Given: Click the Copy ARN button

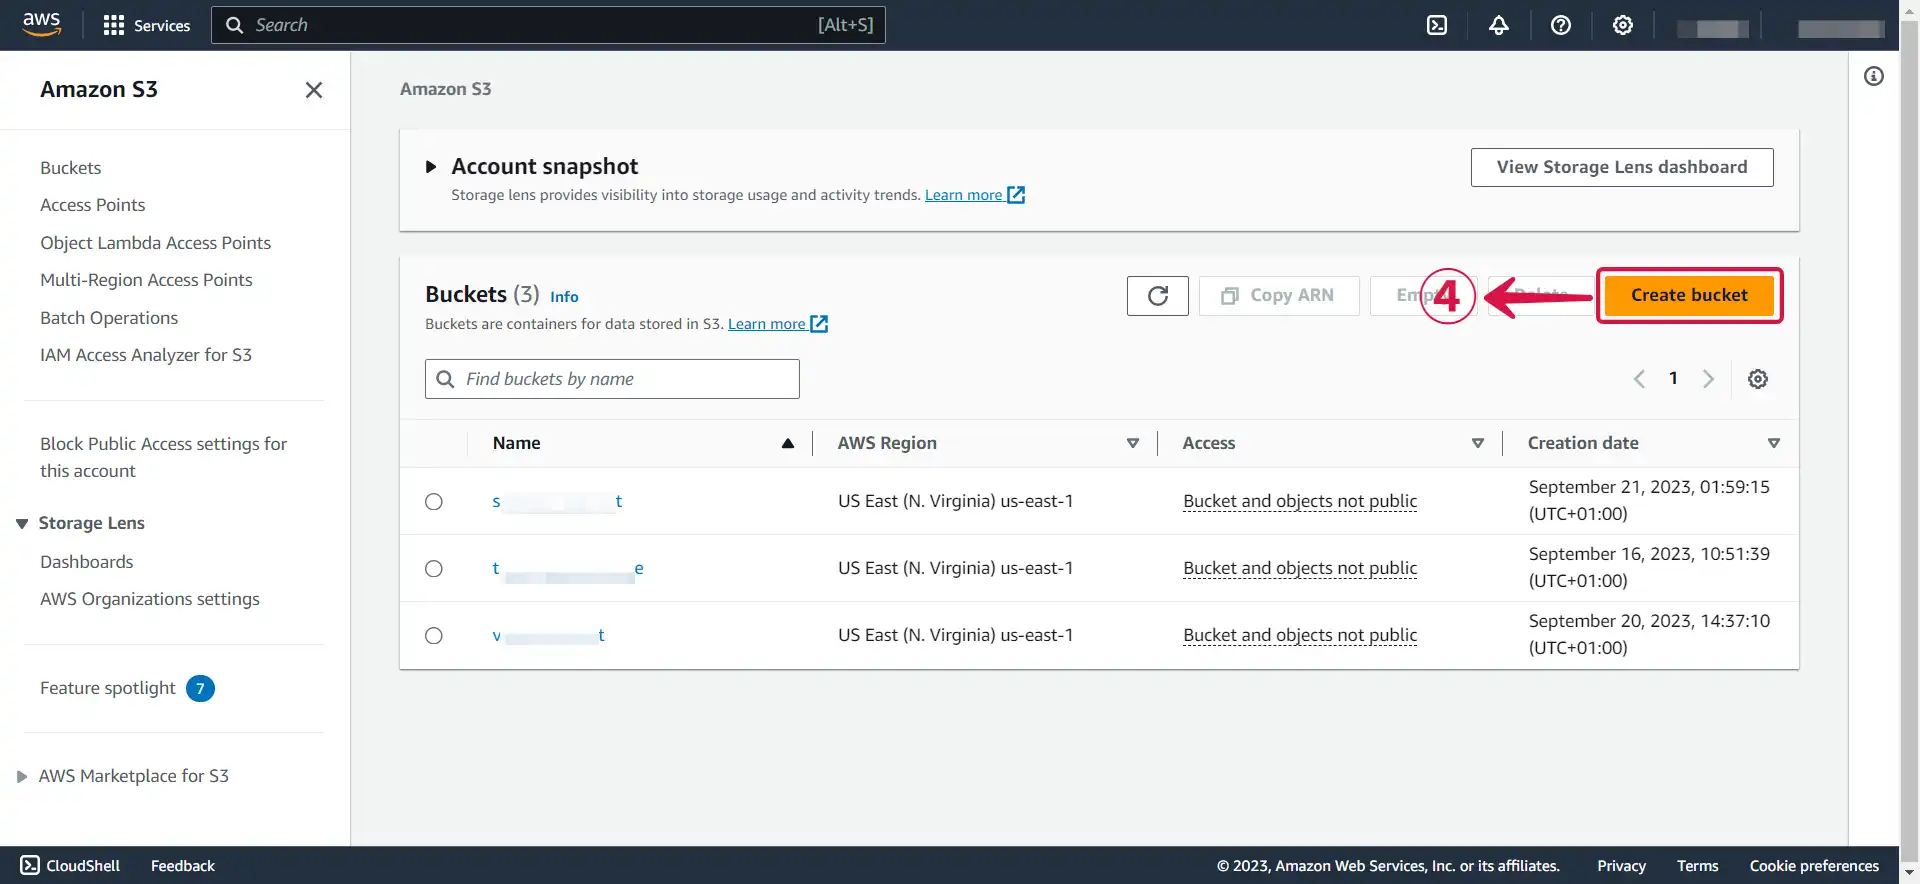Looking at the screenshot, I should pyautogui.click(x=1279, y=296).
